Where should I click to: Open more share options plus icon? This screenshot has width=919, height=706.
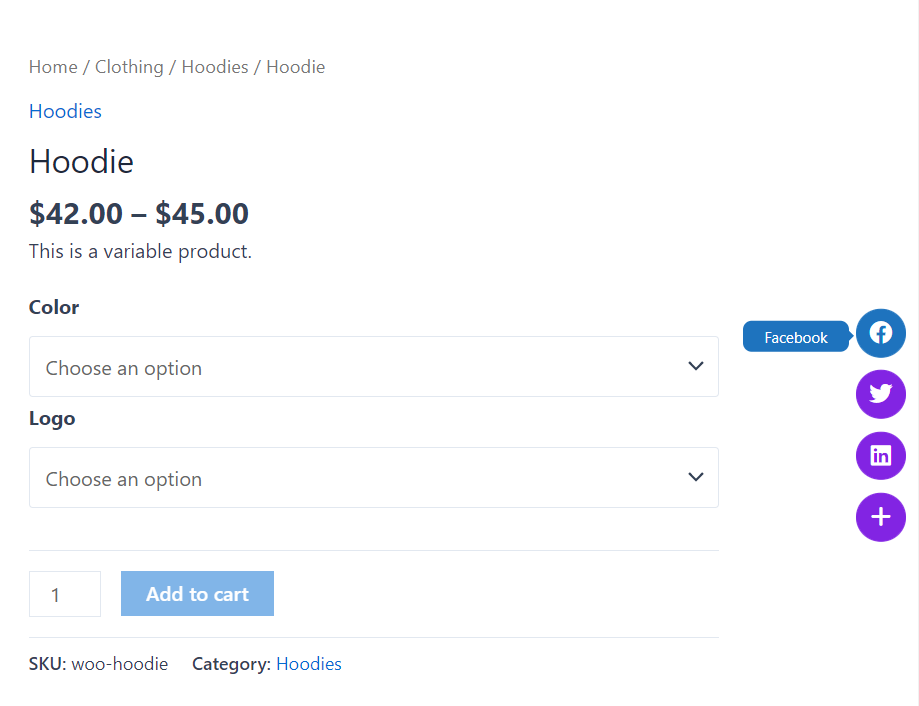click(x=880, y=517)
